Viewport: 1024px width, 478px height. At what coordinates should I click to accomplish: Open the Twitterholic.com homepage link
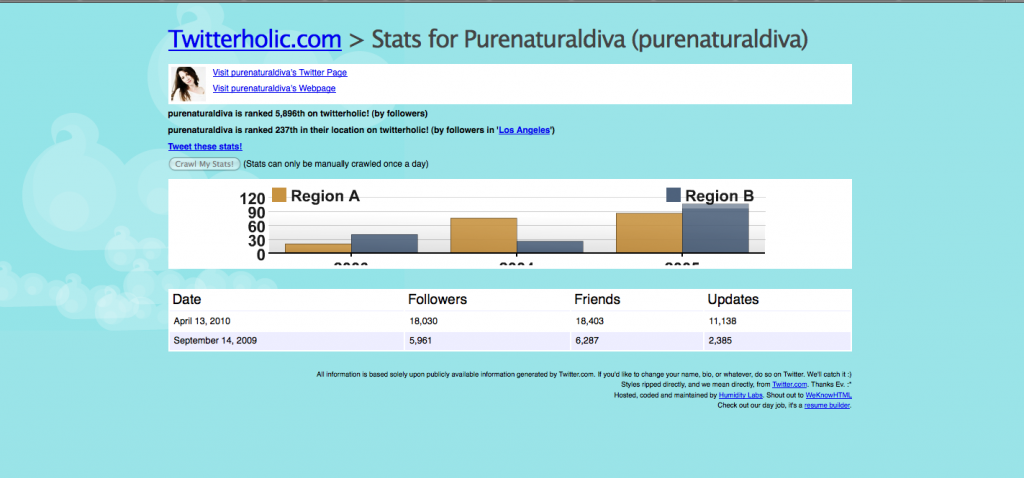pyautogui.click(x=255, y=40)
